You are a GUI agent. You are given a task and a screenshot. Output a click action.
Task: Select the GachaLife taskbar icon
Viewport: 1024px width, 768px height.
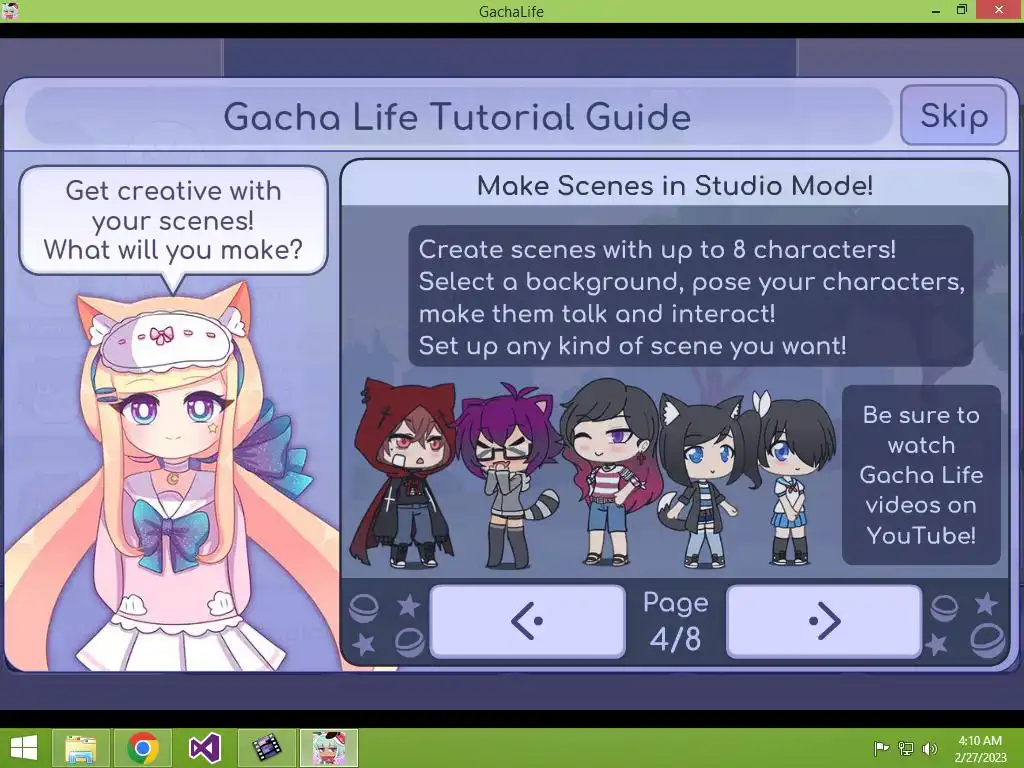tap(328, 748)
